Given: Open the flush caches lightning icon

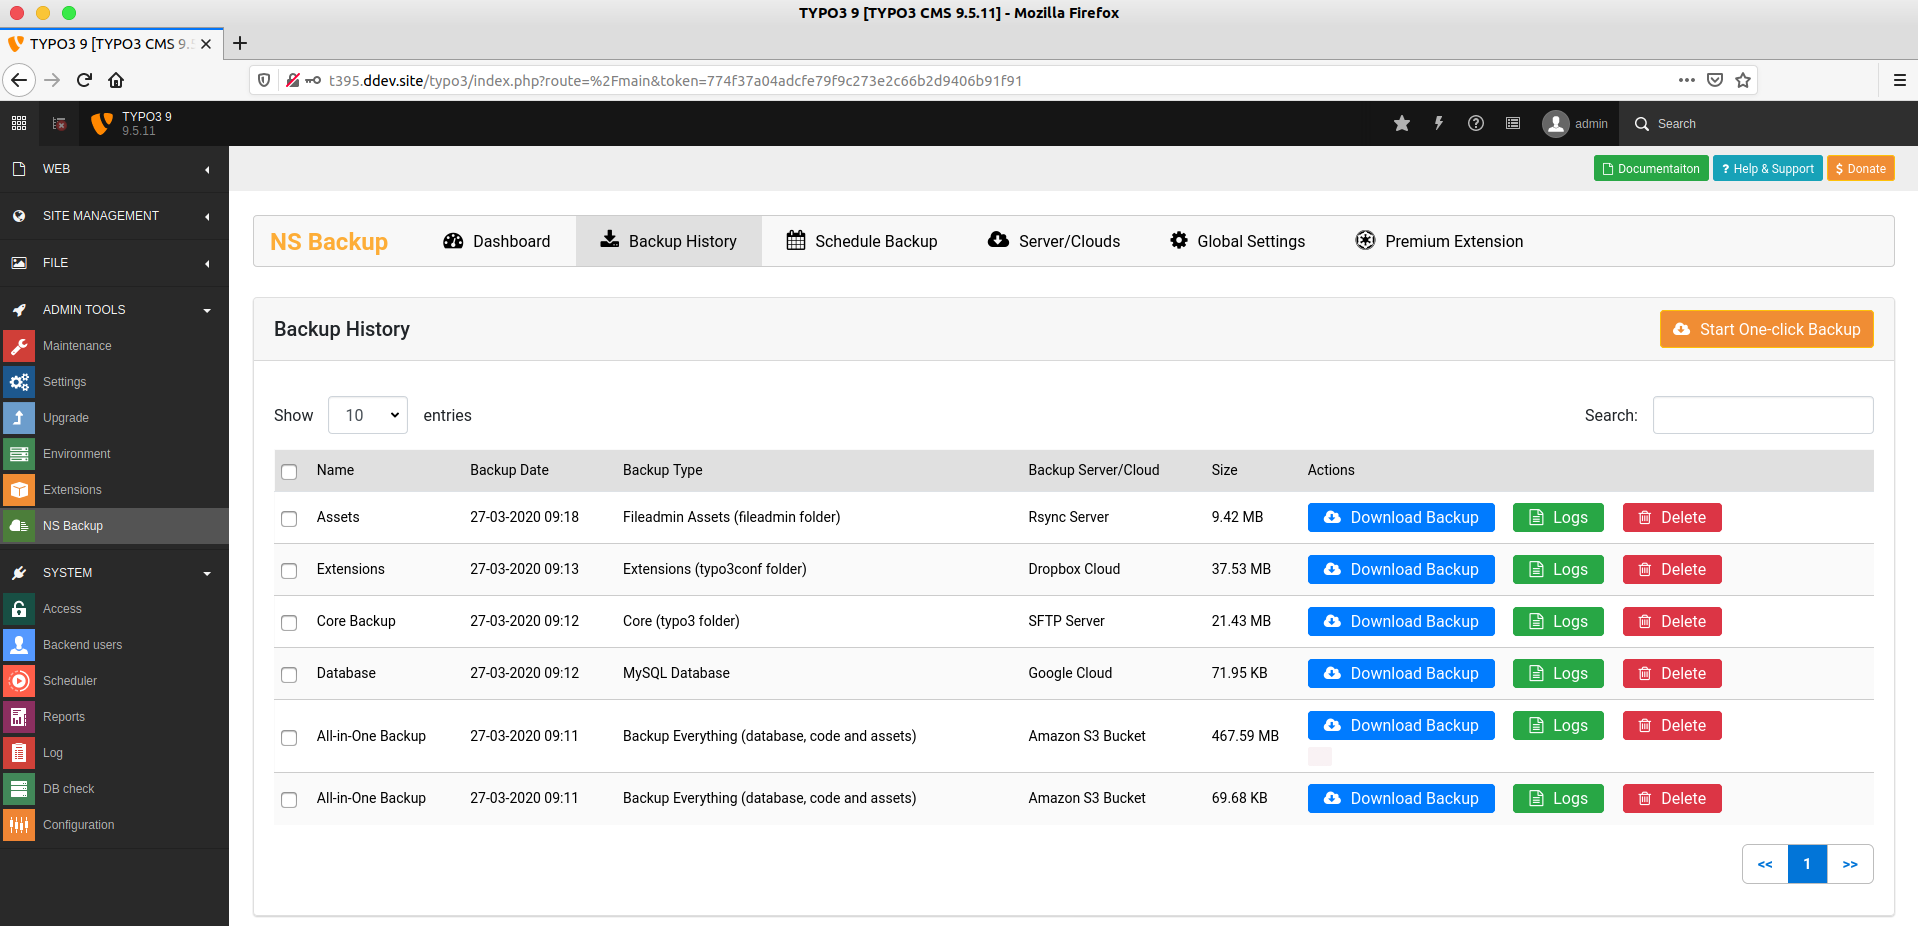Looking at the screenshot, I should pyautogui.click(x=1439, y=123).
